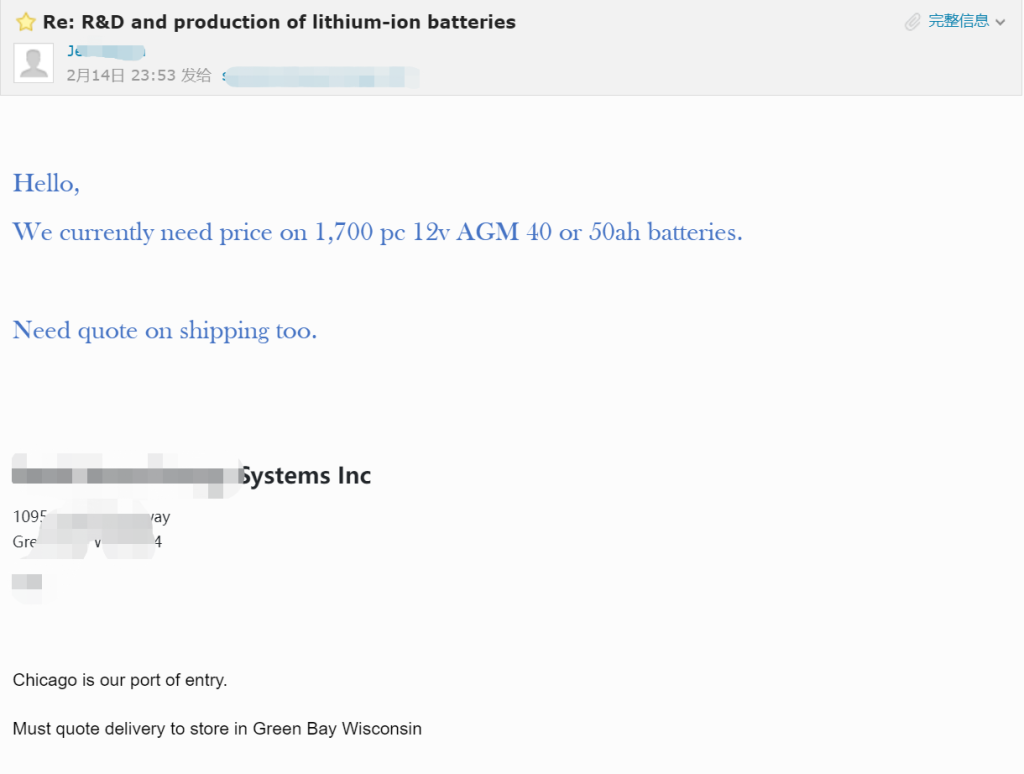Click the Chicago is our port of entry sentence
The image size is (1024, 774).
120,680
